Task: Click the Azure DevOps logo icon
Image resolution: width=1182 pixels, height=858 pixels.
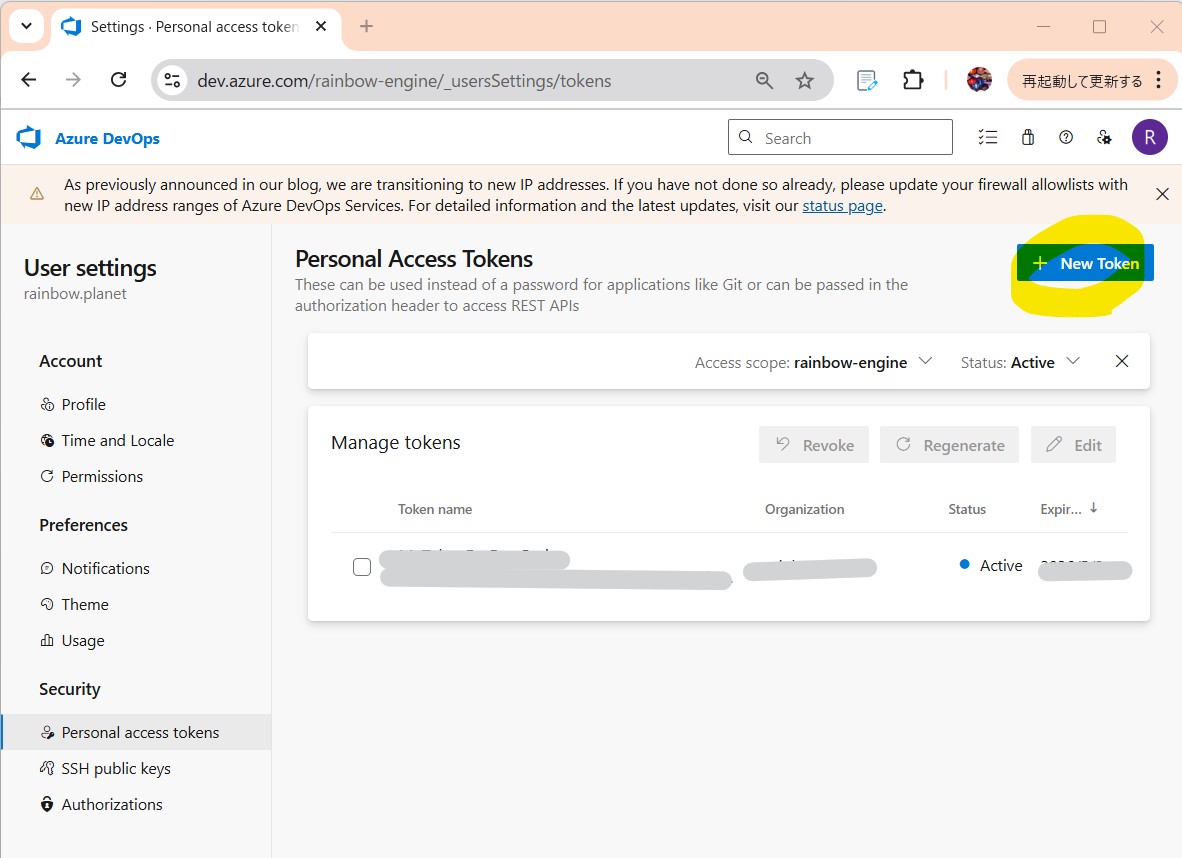Action: (29, 138)
